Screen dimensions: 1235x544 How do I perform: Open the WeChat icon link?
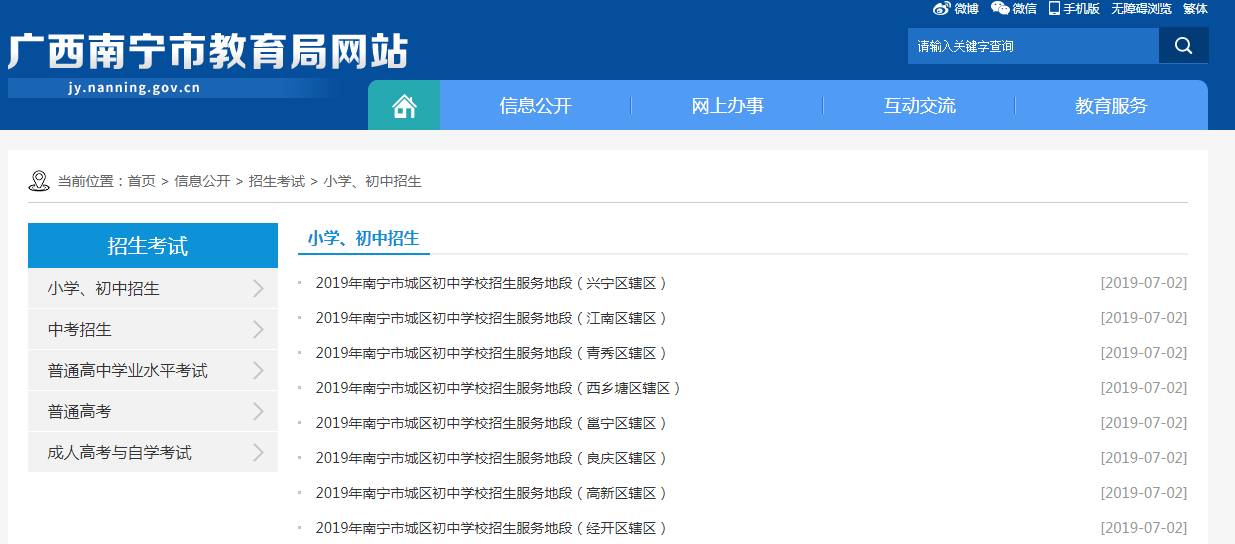pos(1000,8)
